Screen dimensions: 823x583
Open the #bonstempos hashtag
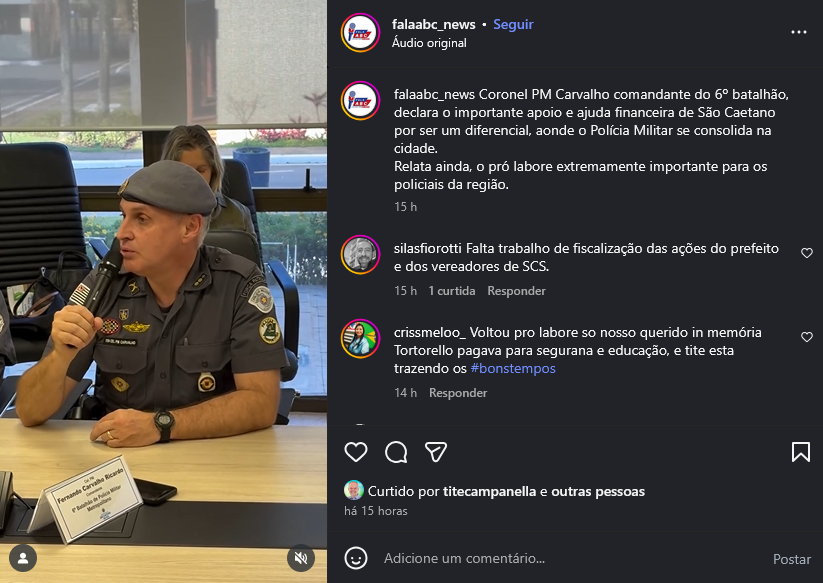(x=513, y=368)
